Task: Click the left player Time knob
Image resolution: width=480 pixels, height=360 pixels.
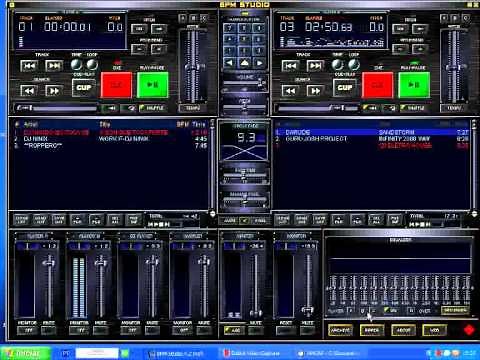Action: click(x=77, y=64)
